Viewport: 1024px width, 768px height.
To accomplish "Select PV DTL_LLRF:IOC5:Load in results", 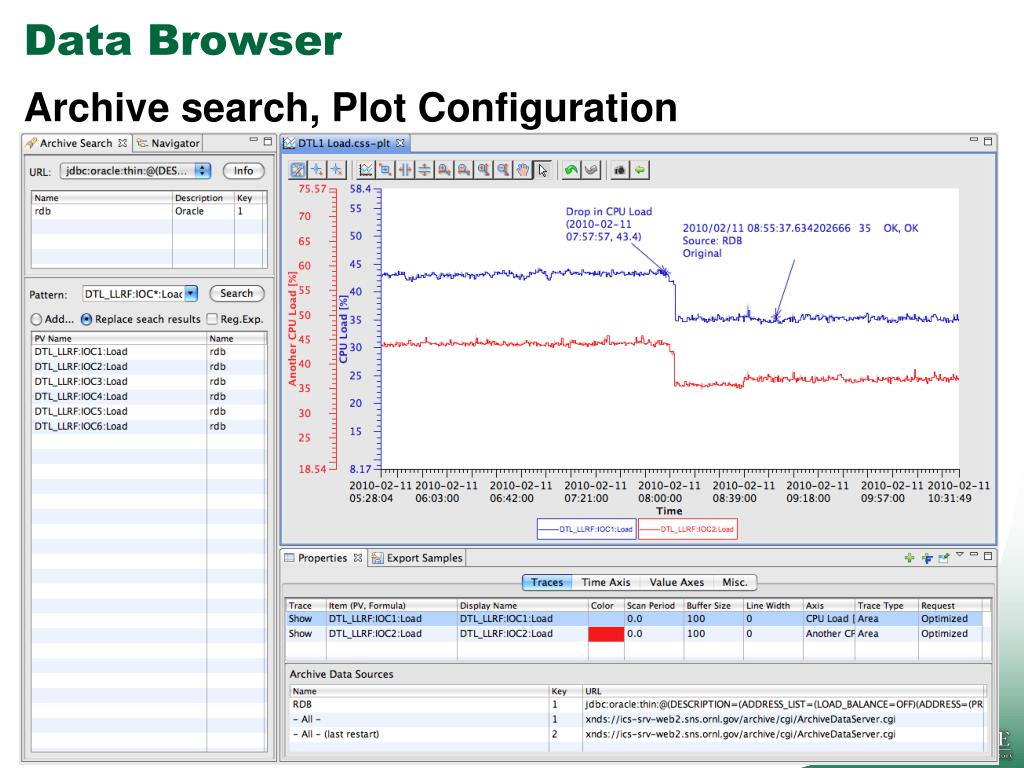I will click(x=149, y=411).
